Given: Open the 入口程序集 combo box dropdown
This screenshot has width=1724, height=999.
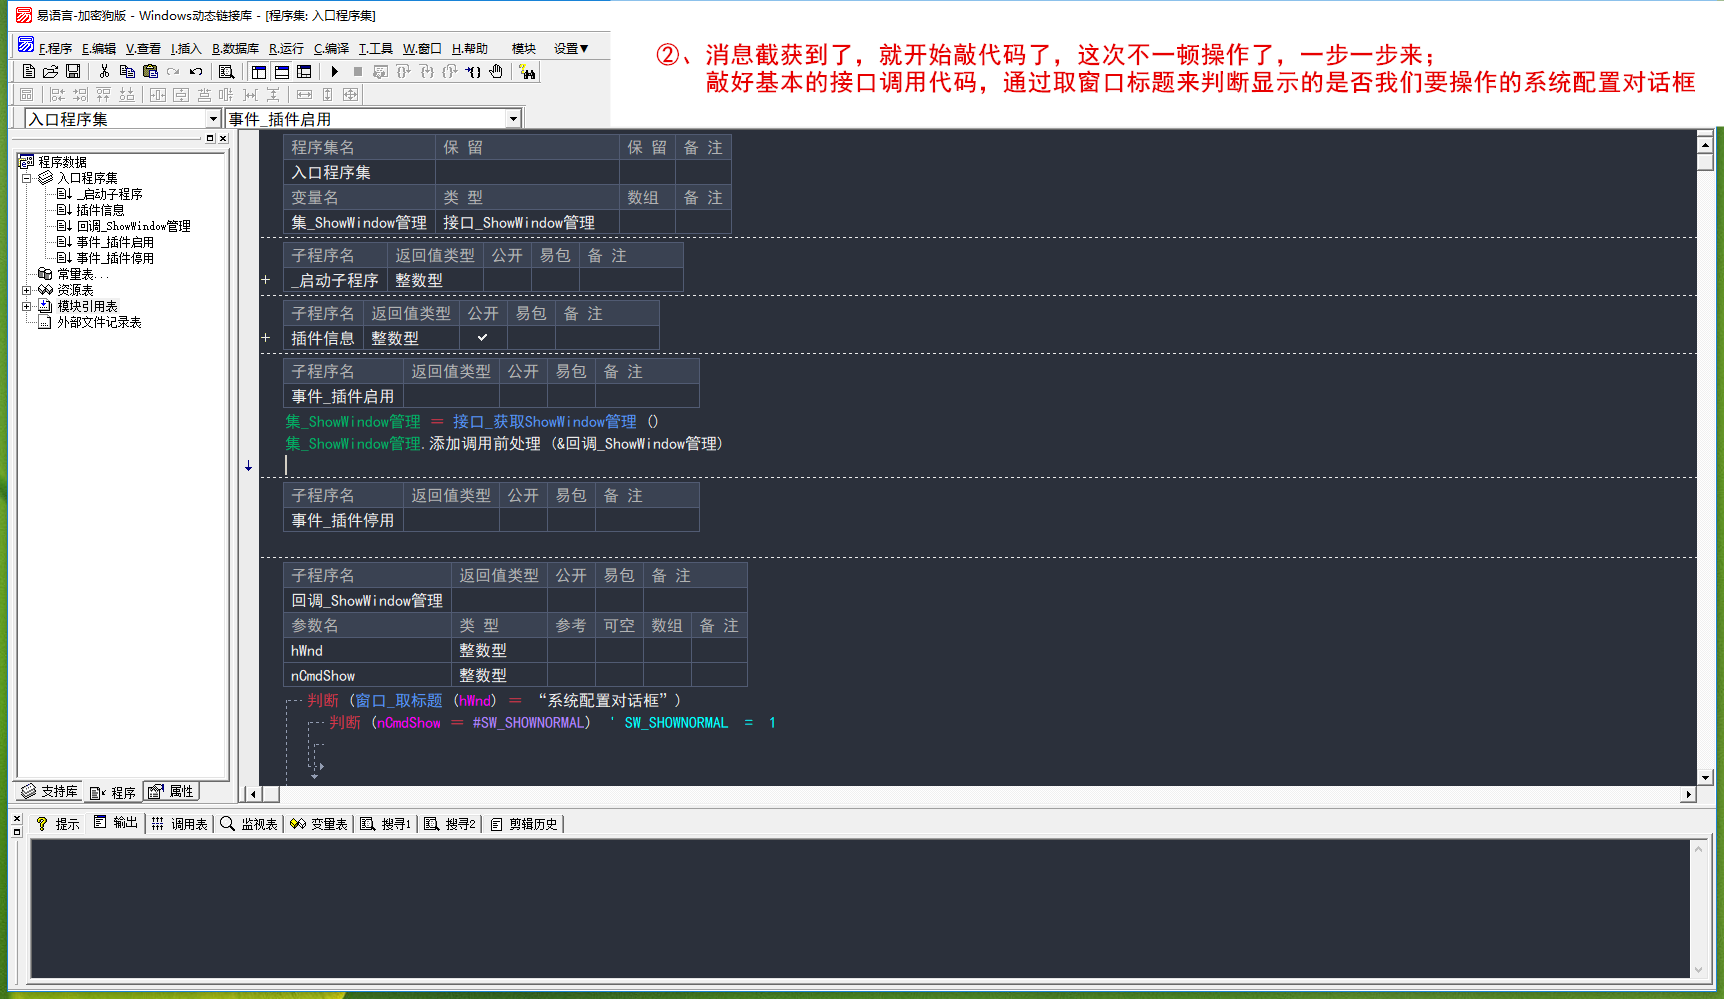Looking at the screenshot, I should pos(212,119).
